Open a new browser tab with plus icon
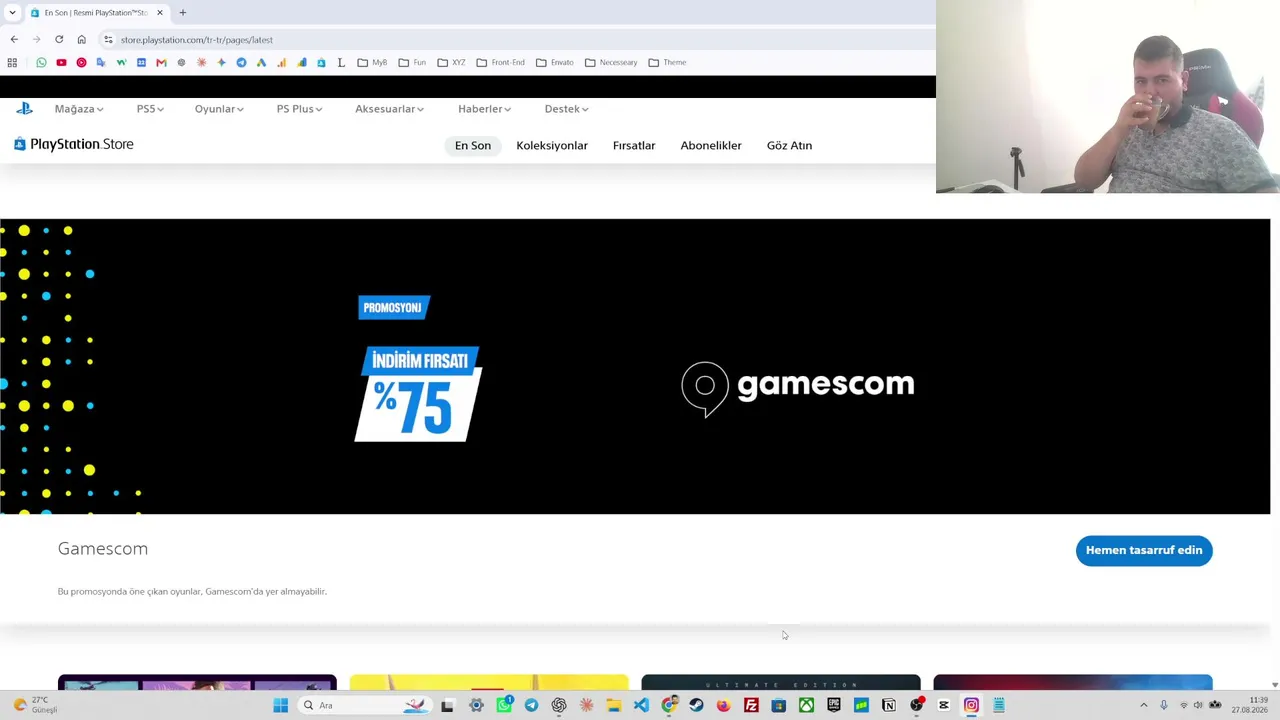The width and height of the screenshot is (1280, 720). pyautogui.click(x=183, y=12)
